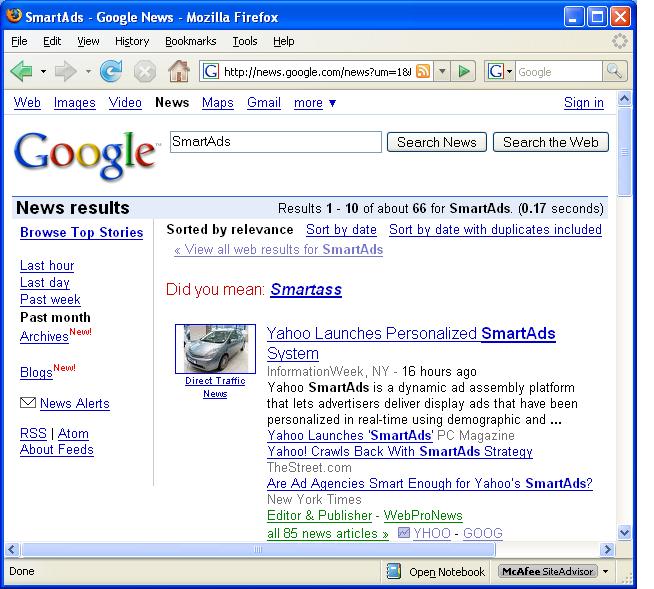Go to the Web search link
Viewport: 654px width, 589px height.
[x=27, y=103]
